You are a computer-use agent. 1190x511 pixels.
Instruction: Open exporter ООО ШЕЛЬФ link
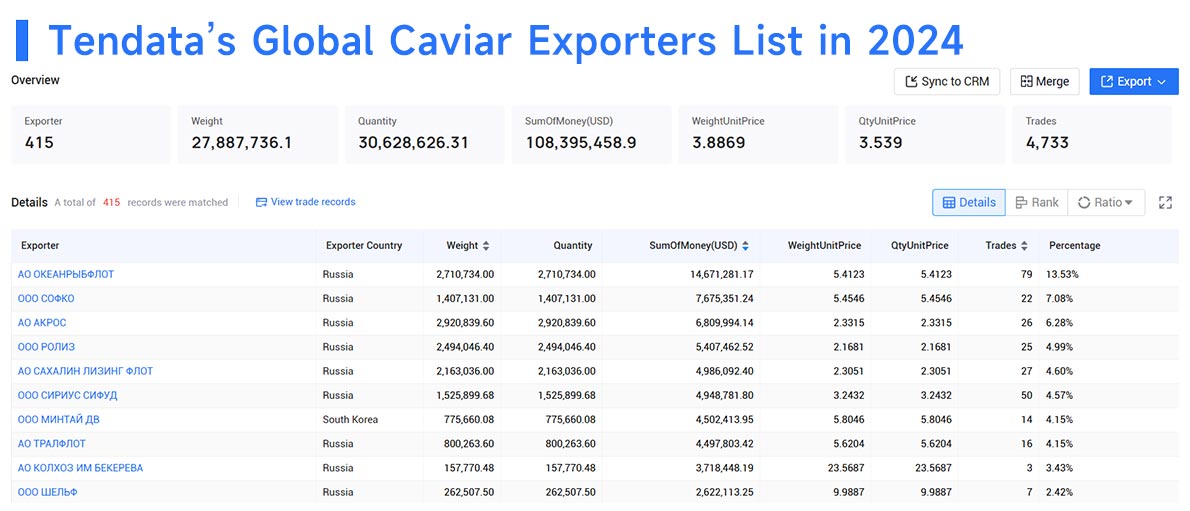[x=48, y=492]
